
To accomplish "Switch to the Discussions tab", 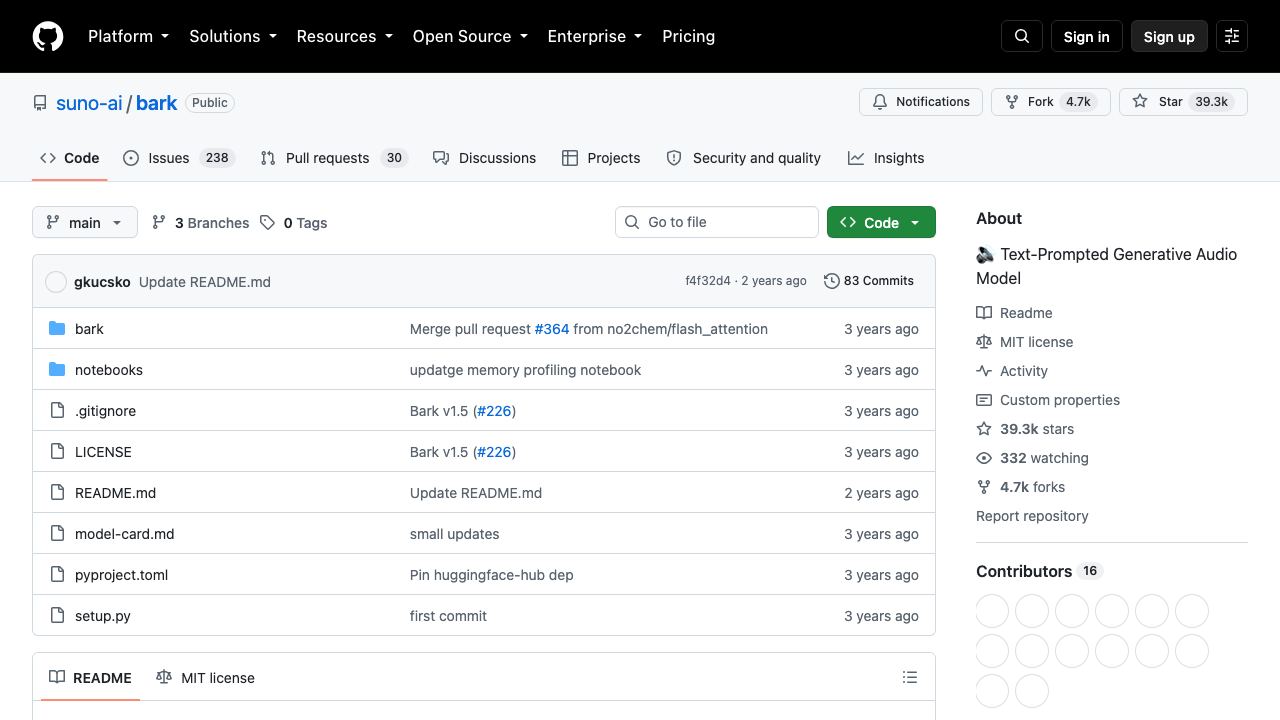I will (485, 158).
